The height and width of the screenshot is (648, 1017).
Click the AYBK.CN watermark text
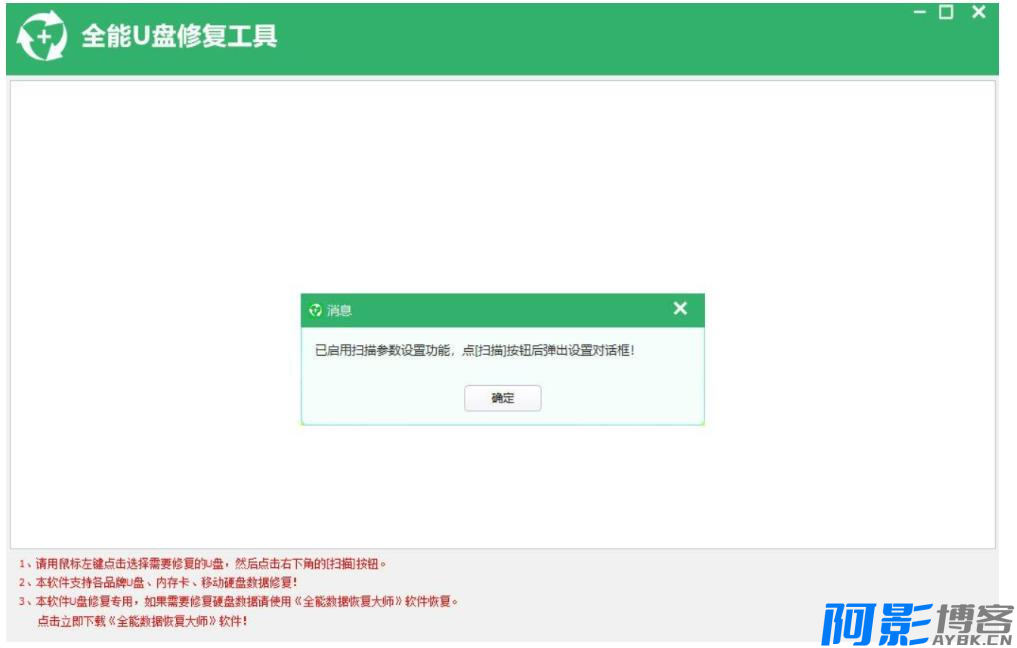pyautogui.click(x=971, y=637)
